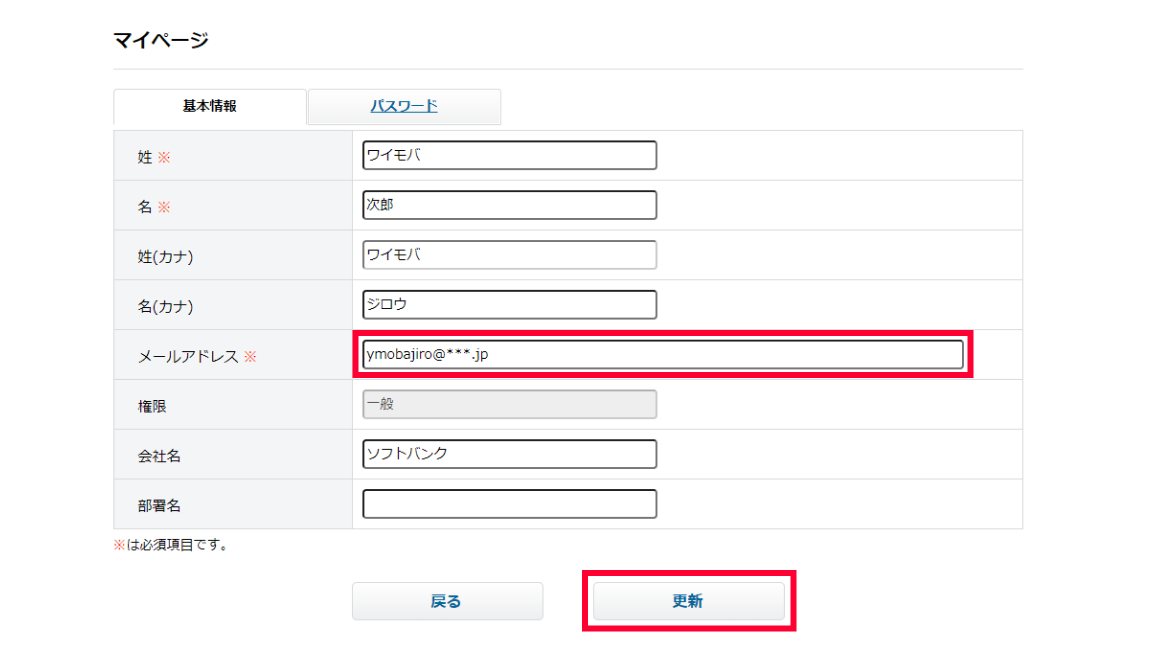The width and height of the screenshot is (1152, 648).
Task: Click the 名(カナ) row label
Action: (x=166, y=307)
